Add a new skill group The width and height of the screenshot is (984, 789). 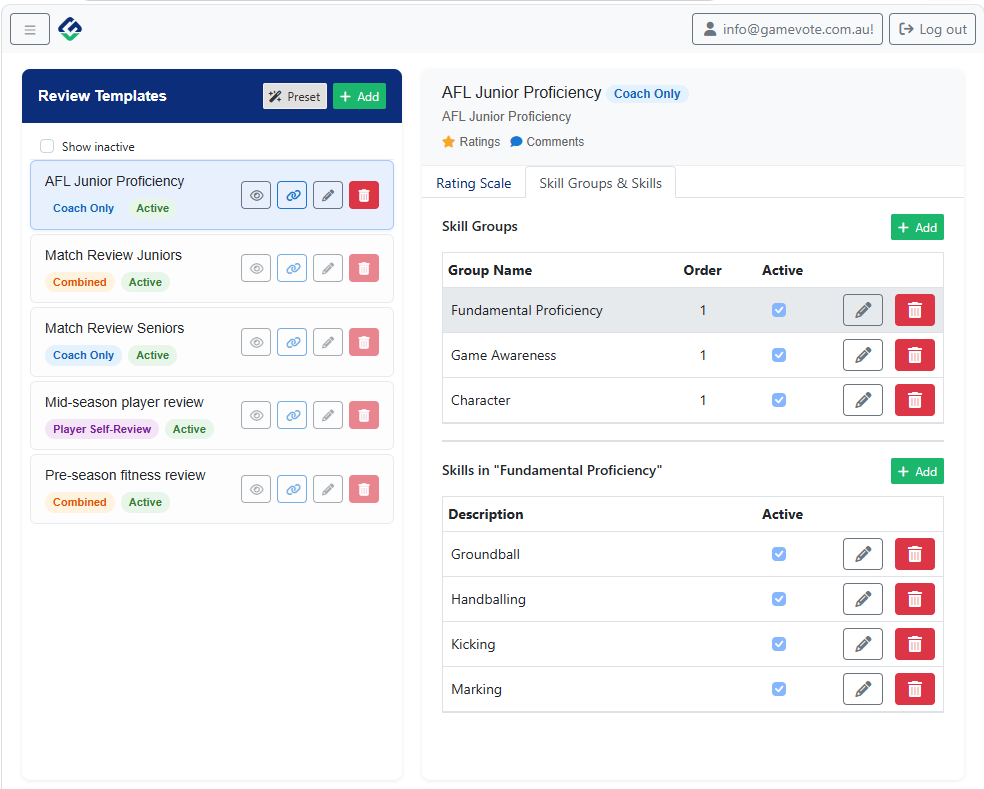click(x=916, y=227)
